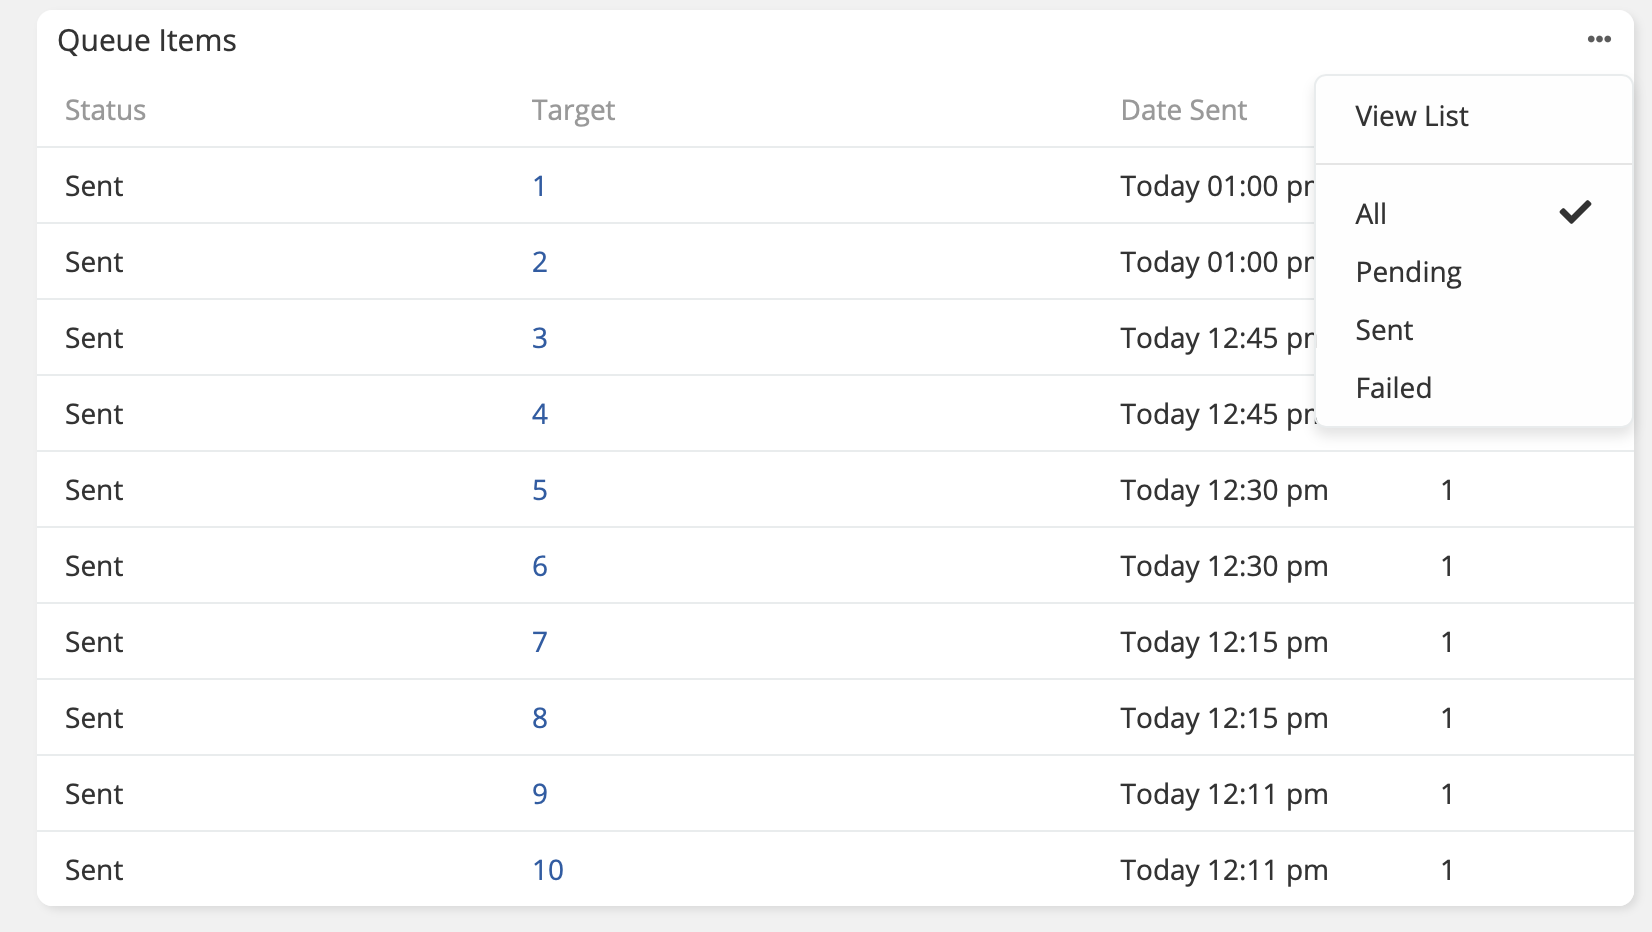
Task: Filter queue items by Pending
Action: pos(1408,272)
